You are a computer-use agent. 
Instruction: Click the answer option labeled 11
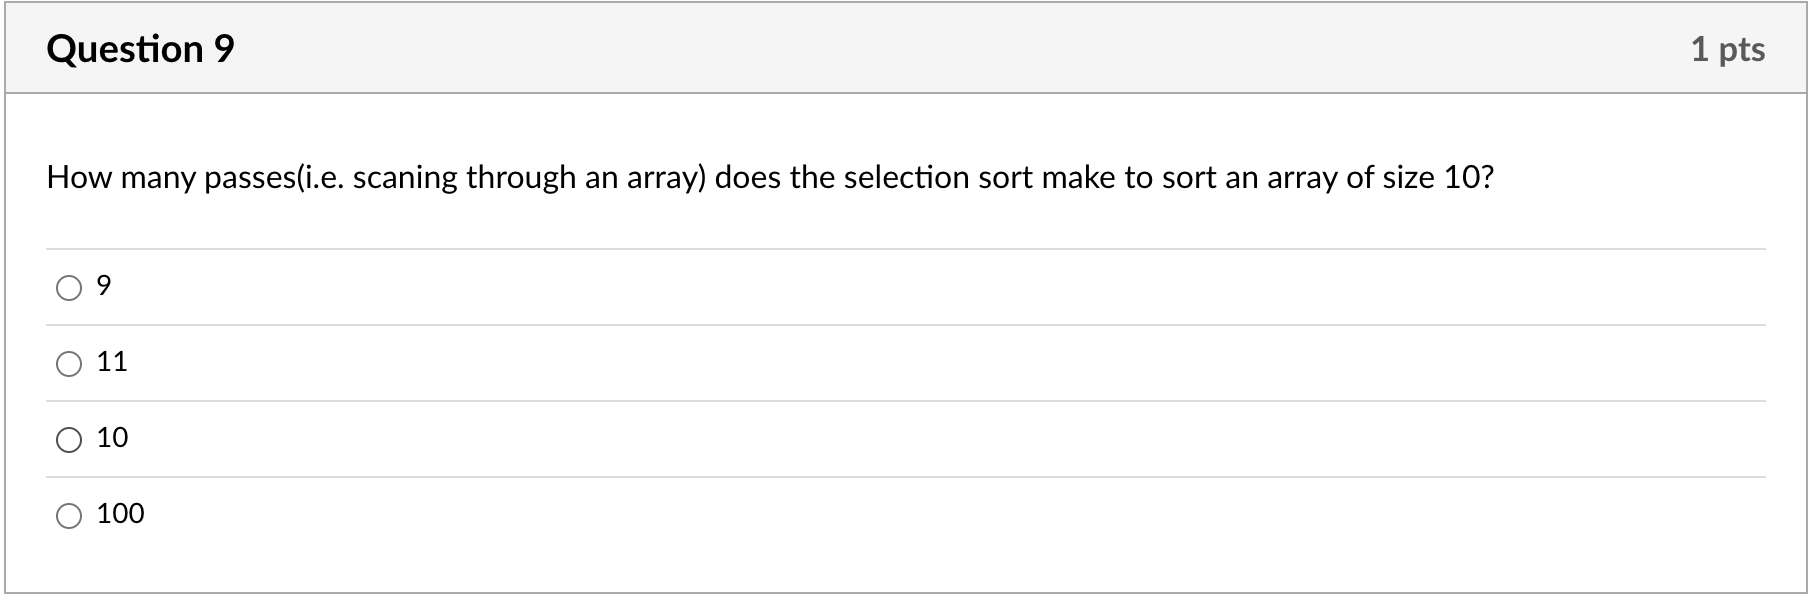point(112,363)
